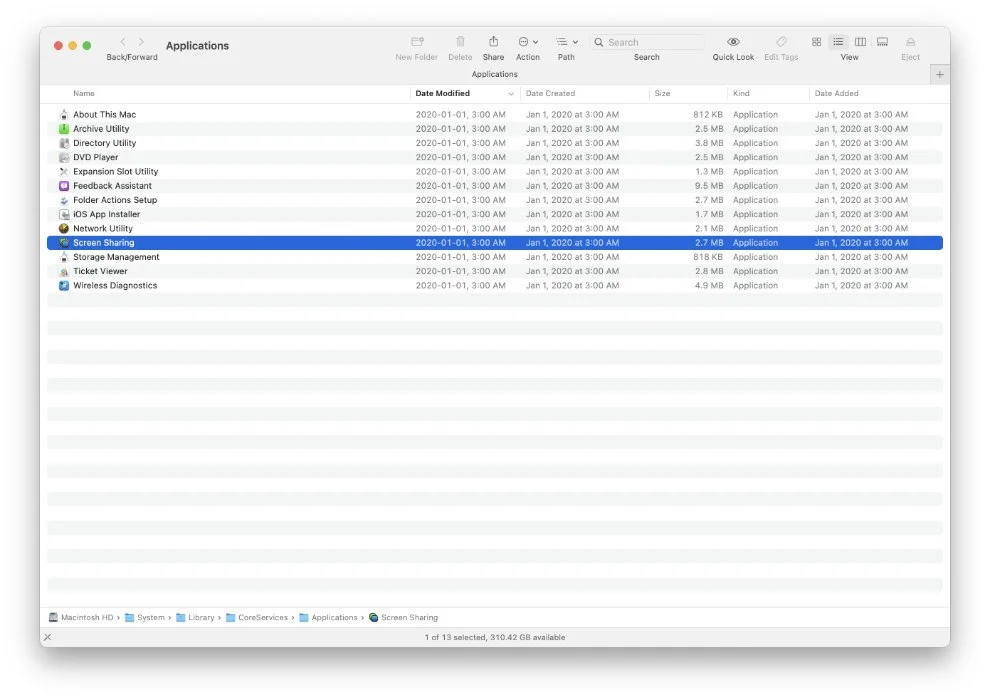The image size is (990, 700).
Task: Switch to list view
Action: pyautogui.click(x=838, y=42)
